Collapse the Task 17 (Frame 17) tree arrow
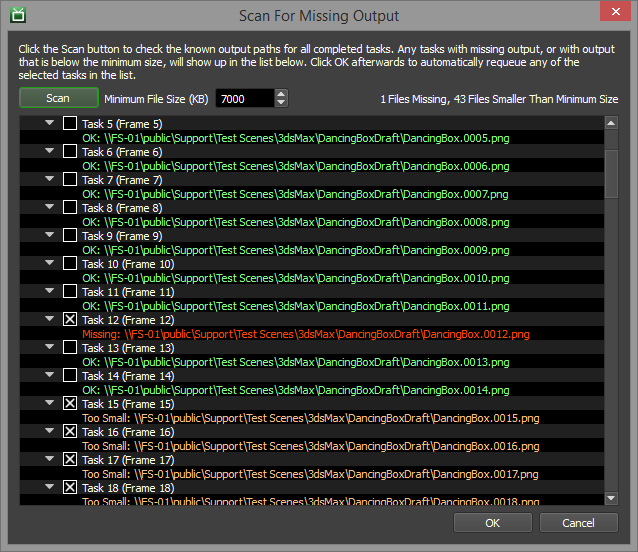 pyautogui.click(x=49, y=459)
